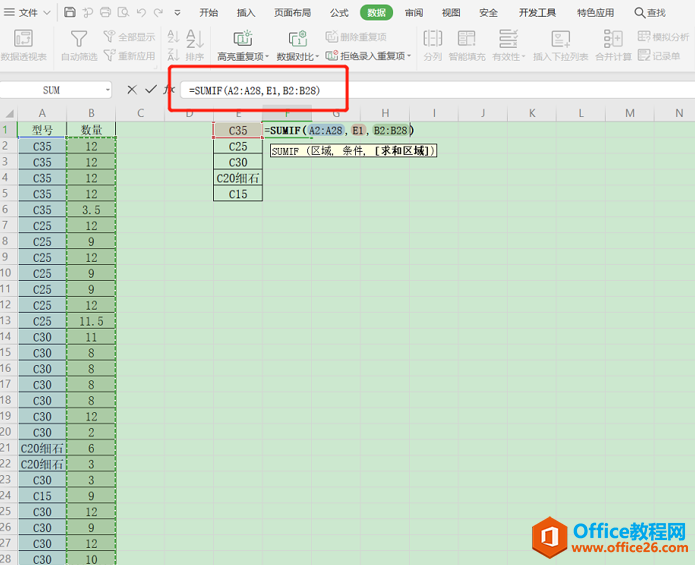Click the 有效性 validation icon
The image size is (695, 565).
click(x=508, y=39)
